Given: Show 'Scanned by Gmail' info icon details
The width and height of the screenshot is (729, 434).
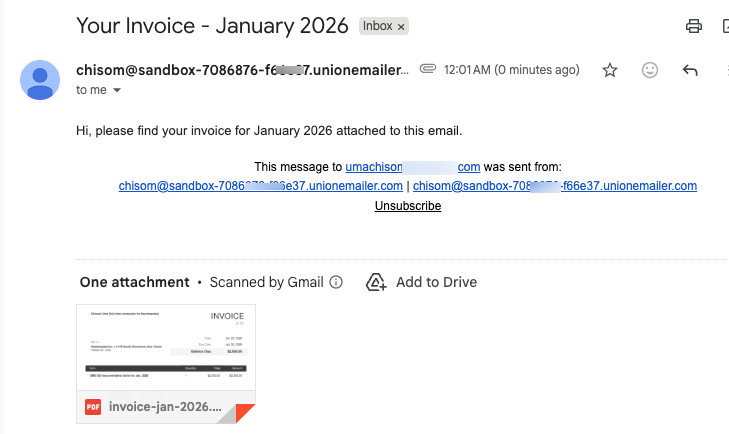Looking at the screenshot, I should (x=336, y=282).
